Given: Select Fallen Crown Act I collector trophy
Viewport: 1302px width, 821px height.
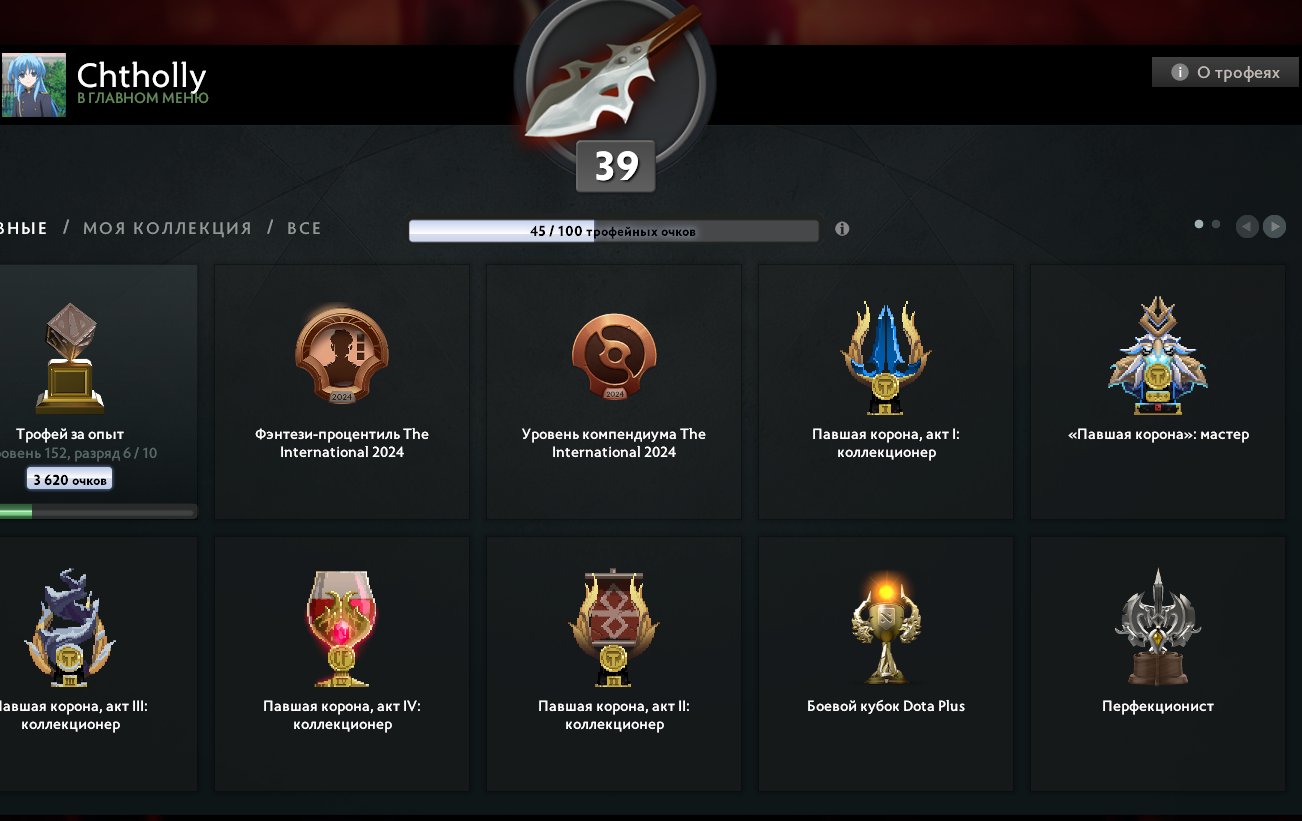Looking at the screenshot, I should (x=886, y=358).
